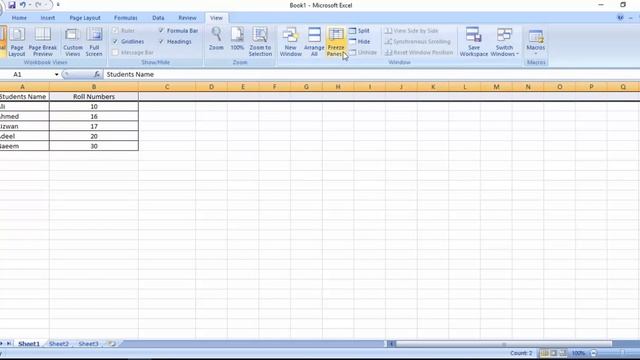Select the cell containing 10

(94, 107)
